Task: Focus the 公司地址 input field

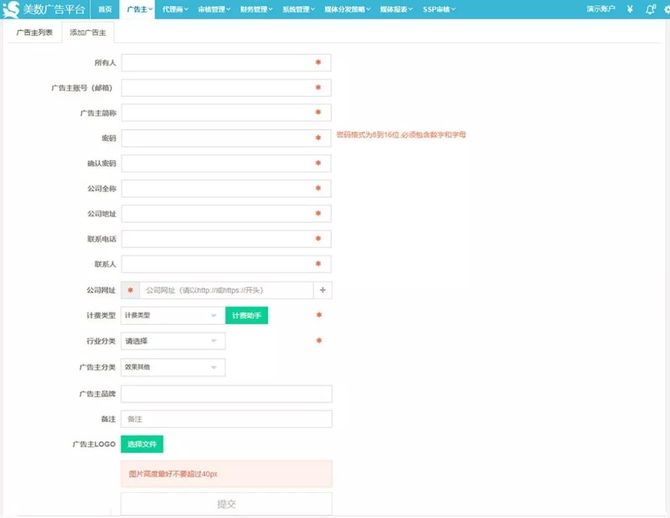Action: coord(226,214)
